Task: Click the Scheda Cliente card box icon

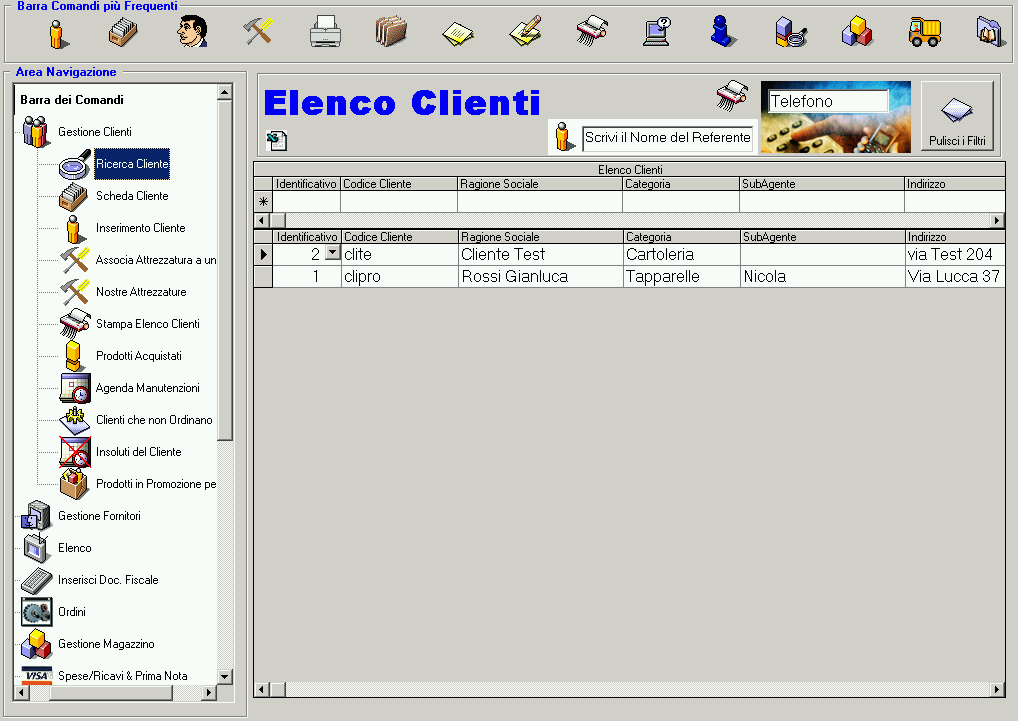Action: point(73,196)
